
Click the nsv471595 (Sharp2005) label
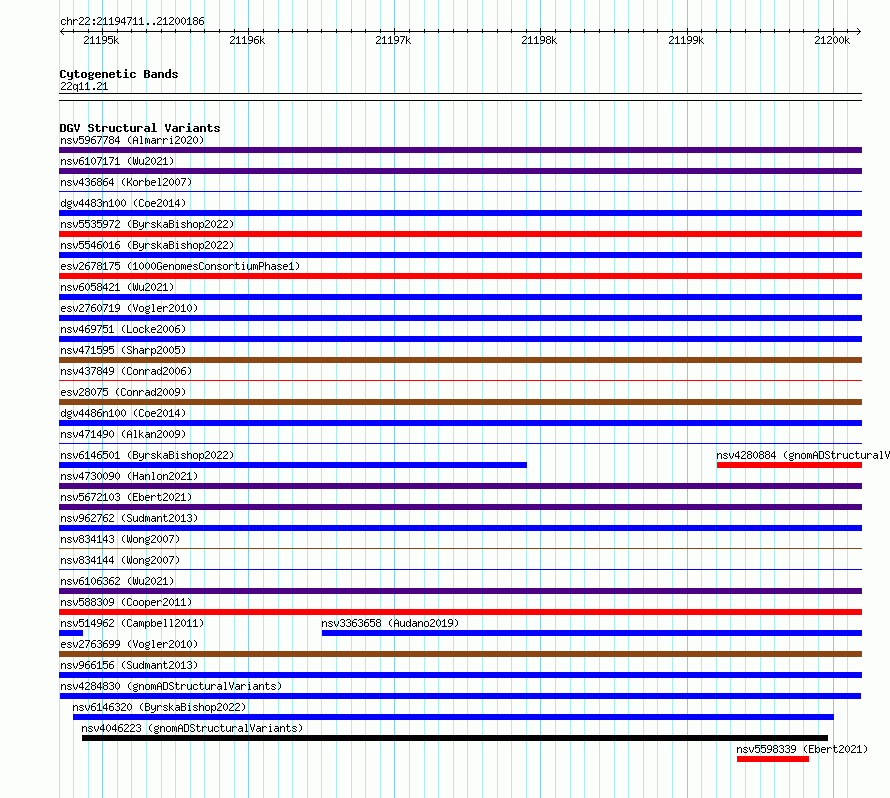tap(123, 350)
